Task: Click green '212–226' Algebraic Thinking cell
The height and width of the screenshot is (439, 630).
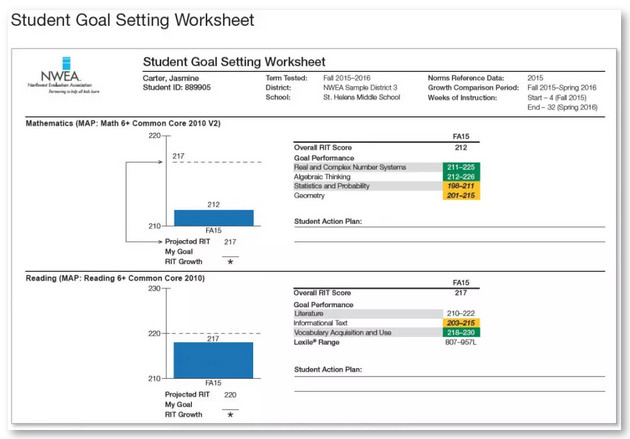Action: 461,177
